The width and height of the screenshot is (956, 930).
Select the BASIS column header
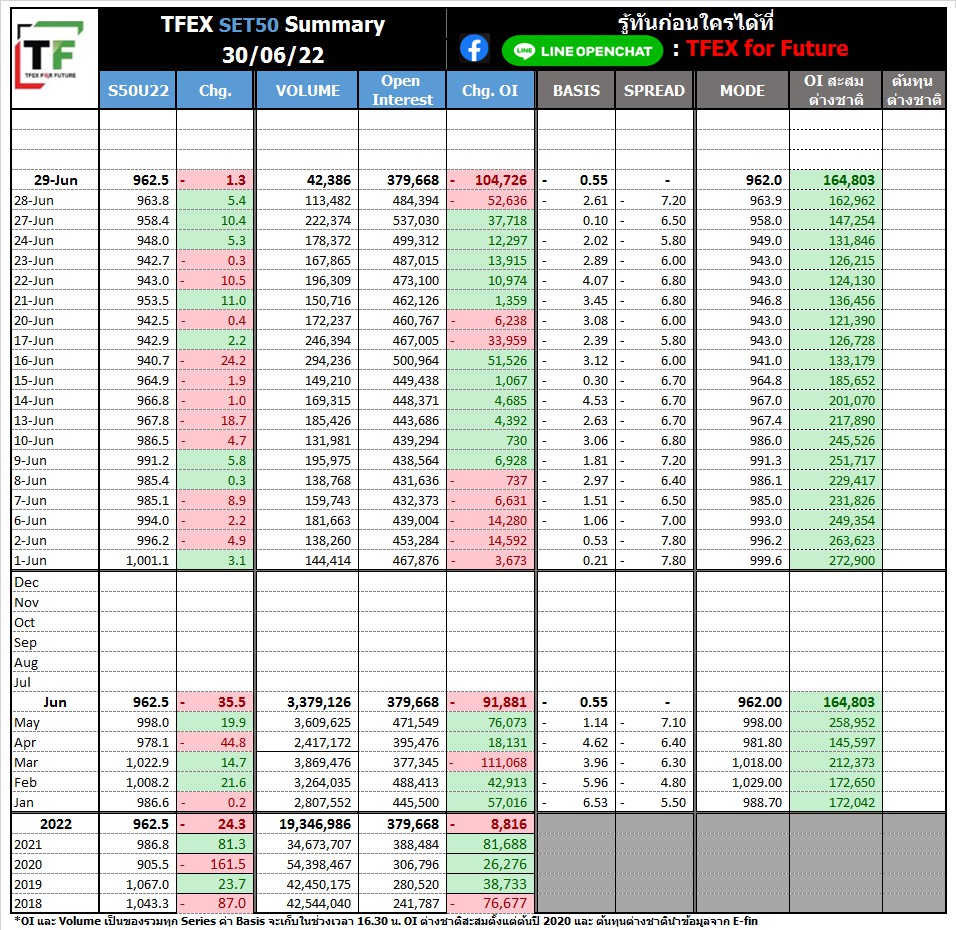(x=576, y=90)
